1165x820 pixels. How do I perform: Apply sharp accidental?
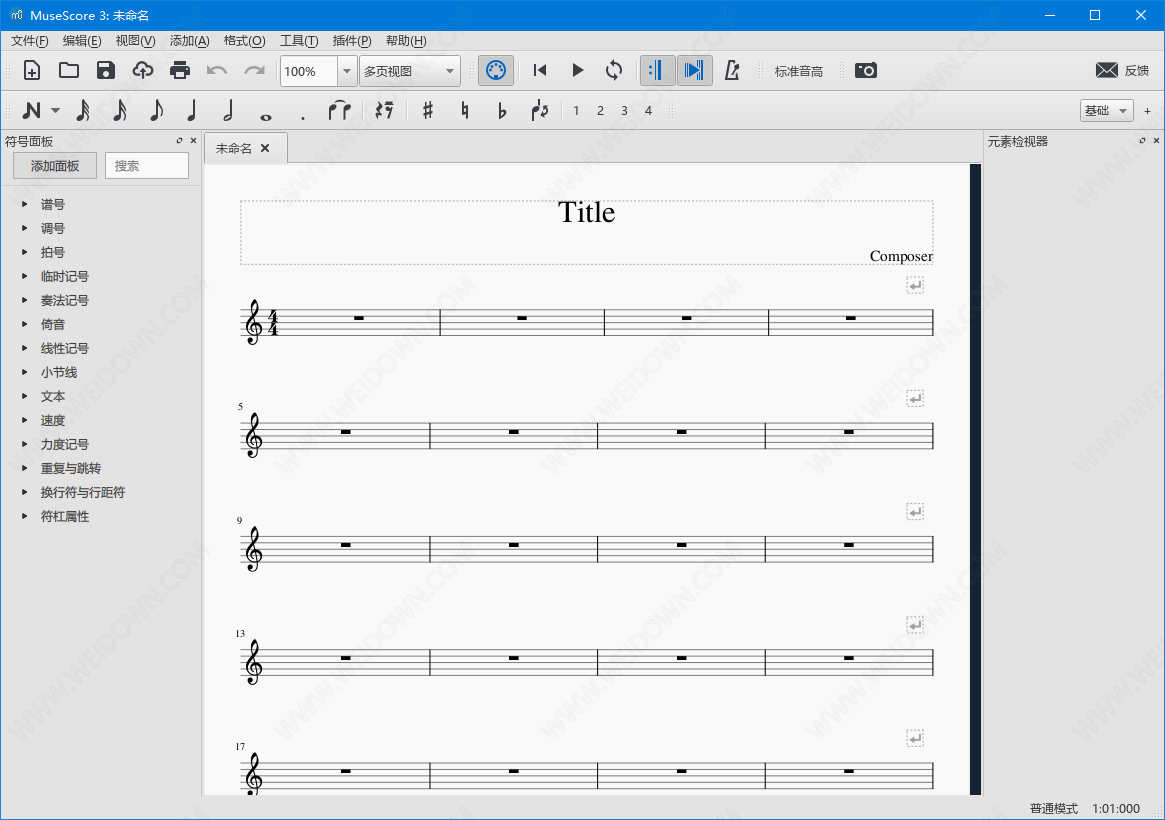click(428, 111)
